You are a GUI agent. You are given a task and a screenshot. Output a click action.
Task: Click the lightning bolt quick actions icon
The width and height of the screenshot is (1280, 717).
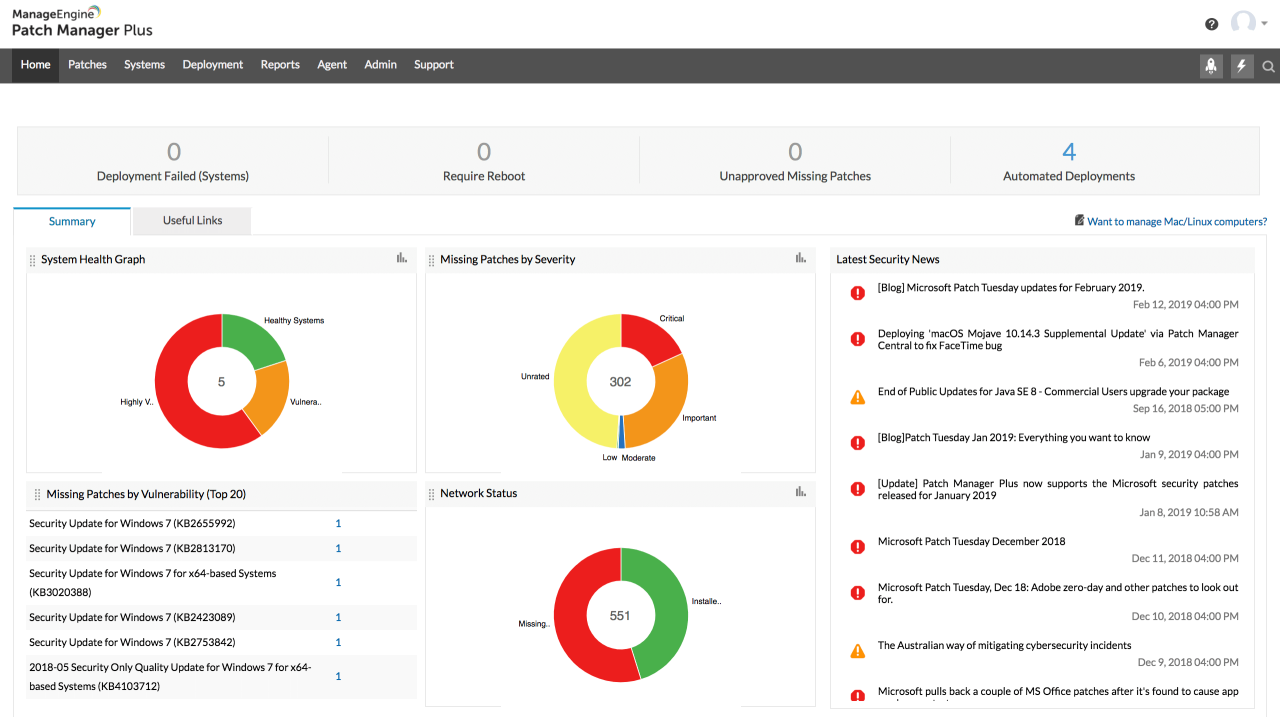(1241, 66)
